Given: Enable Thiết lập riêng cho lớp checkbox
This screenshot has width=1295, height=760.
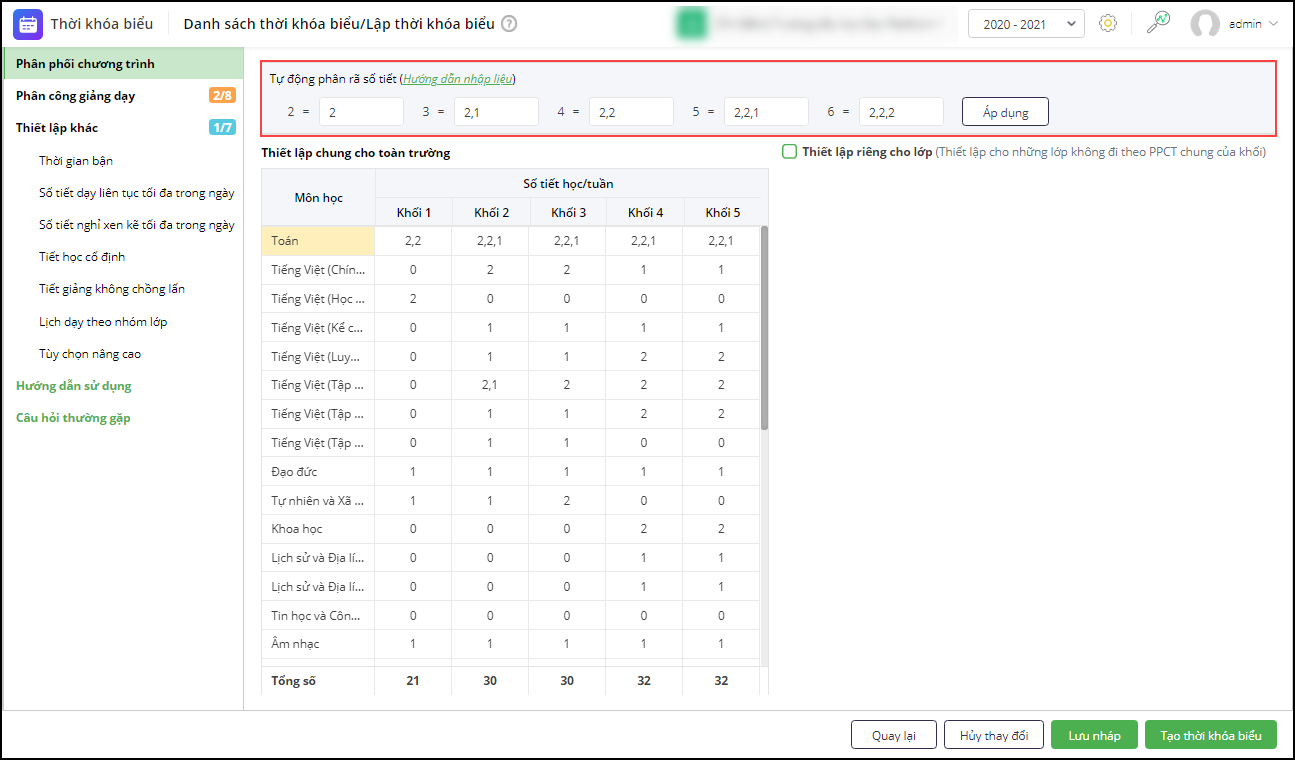Looking at the screenshot, I should tap(789, 152).
